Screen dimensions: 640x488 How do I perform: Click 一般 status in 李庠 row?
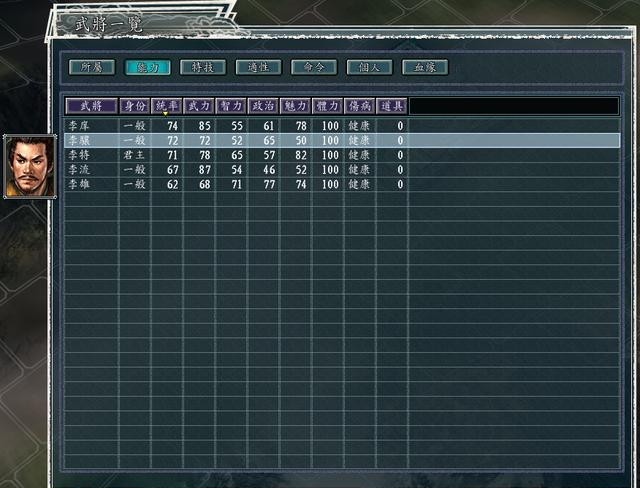134,126
